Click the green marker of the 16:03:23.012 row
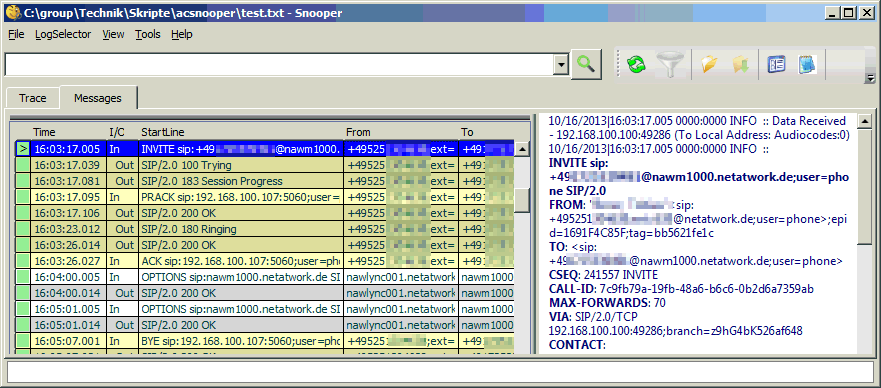The image size is (881, 388). coord(22,229)
